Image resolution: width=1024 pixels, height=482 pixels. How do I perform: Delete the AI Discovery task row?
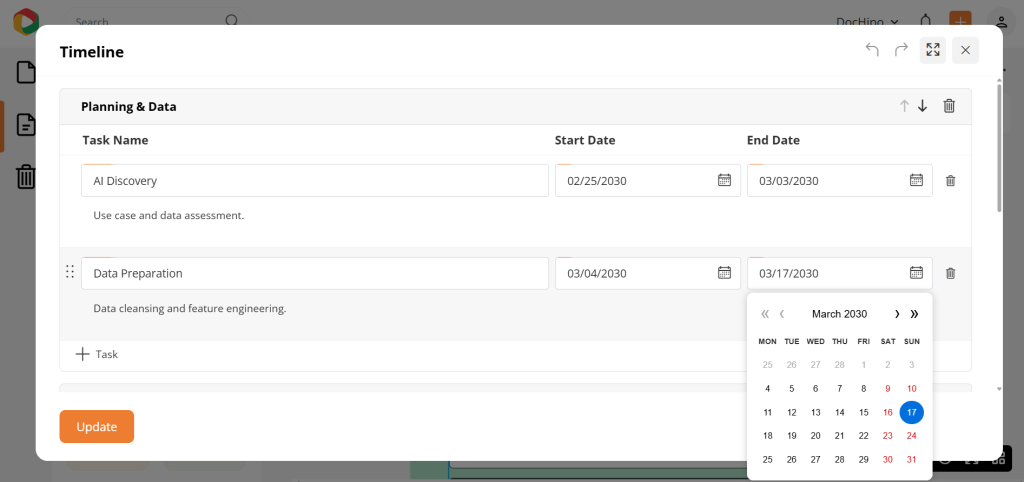point(950,181)
